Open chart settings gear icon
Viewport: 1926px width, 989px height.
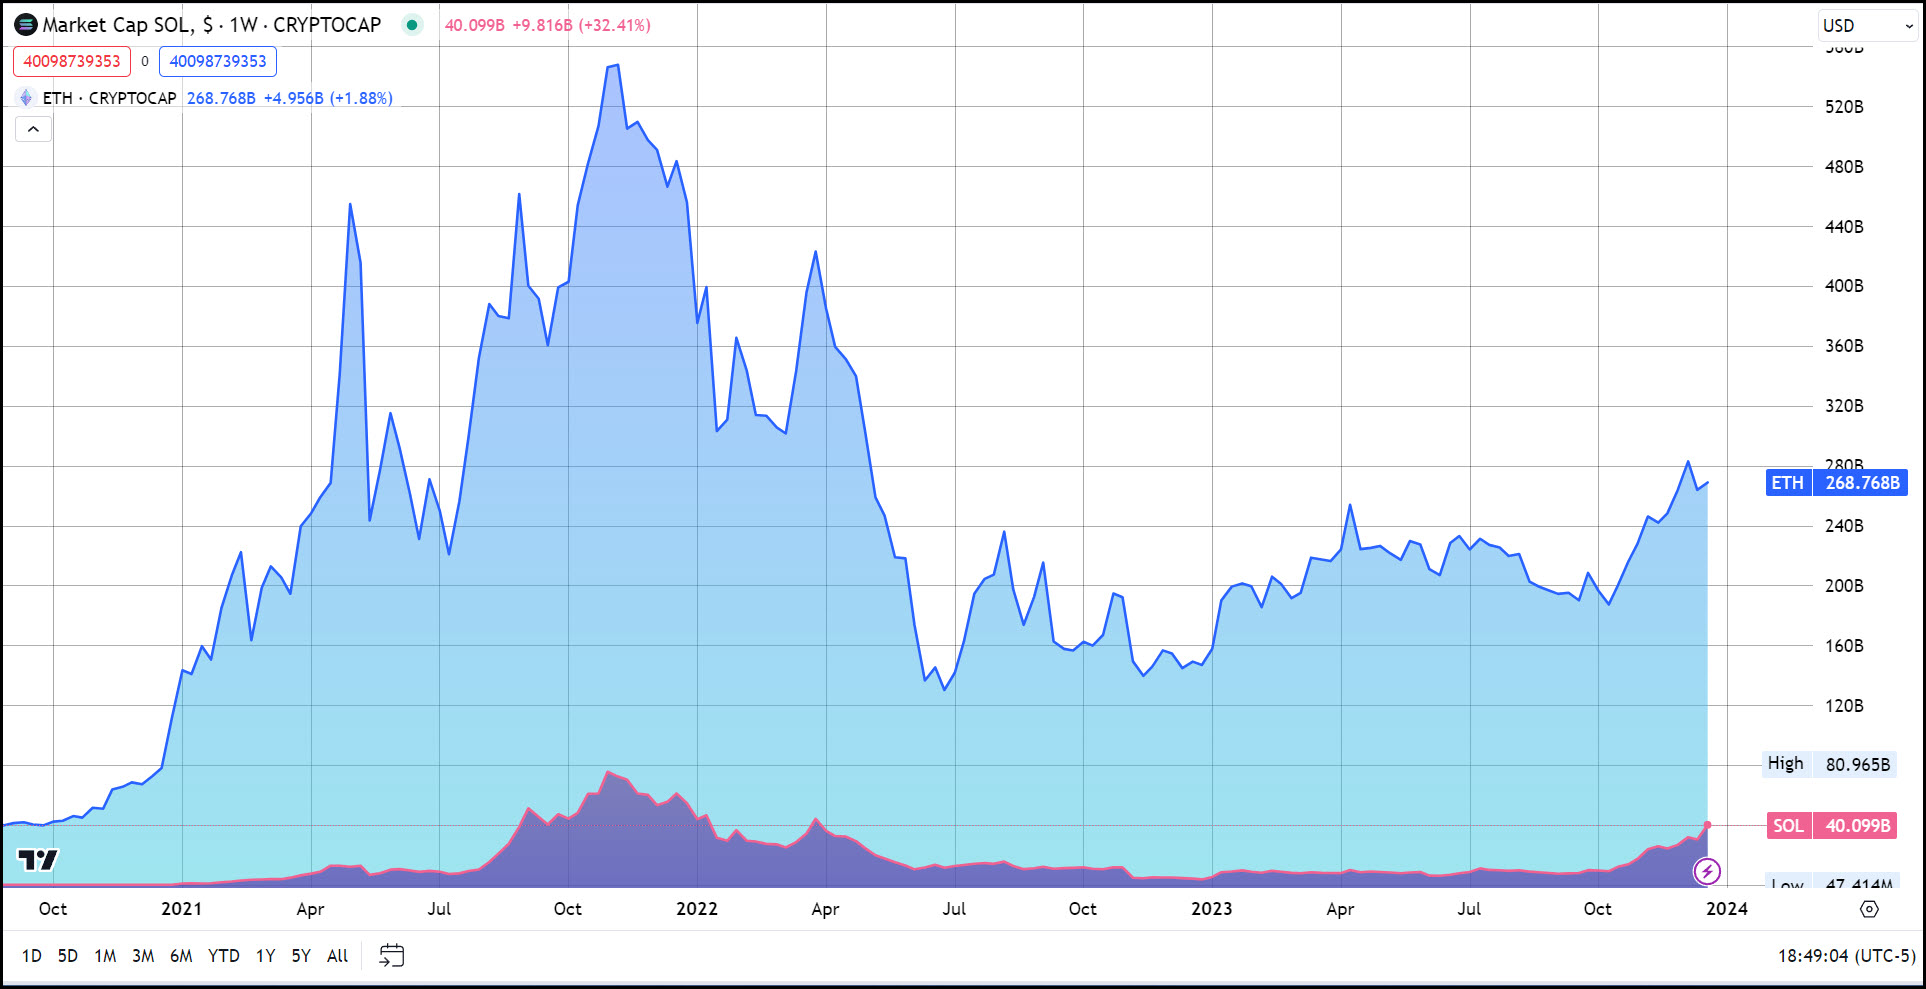coord(1869,909)
